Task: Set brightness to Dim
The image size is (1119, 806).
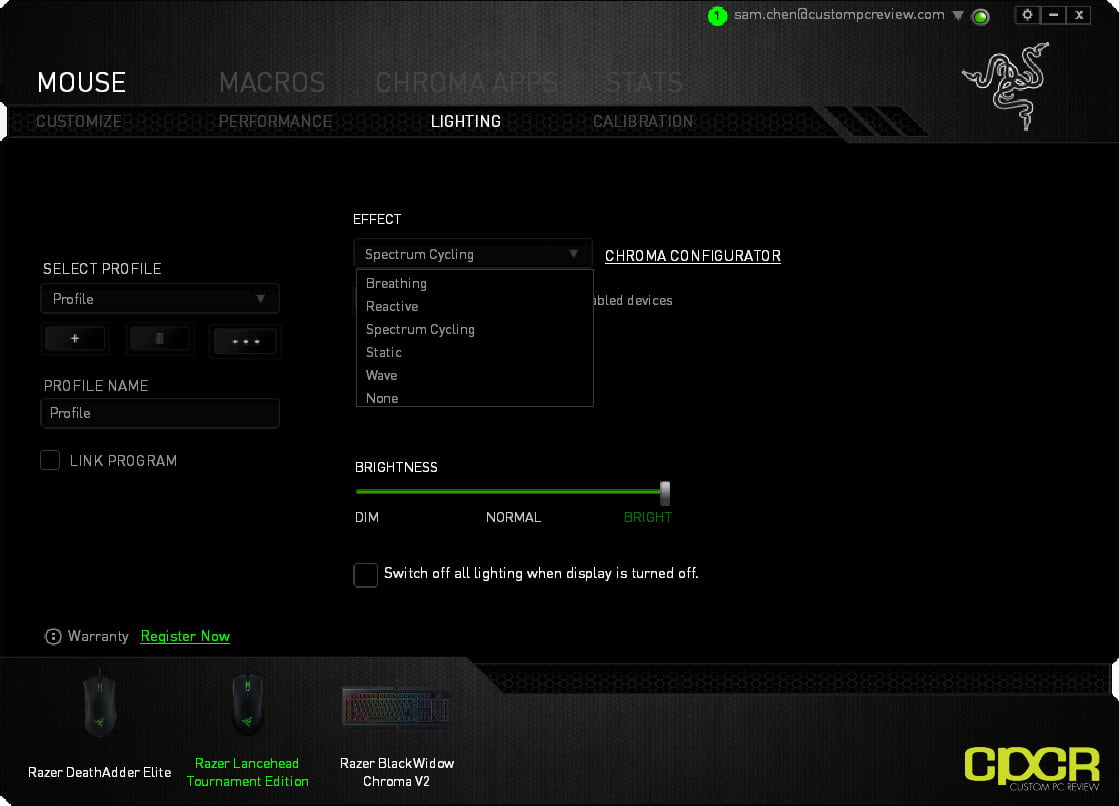Action: click(367, 517)
